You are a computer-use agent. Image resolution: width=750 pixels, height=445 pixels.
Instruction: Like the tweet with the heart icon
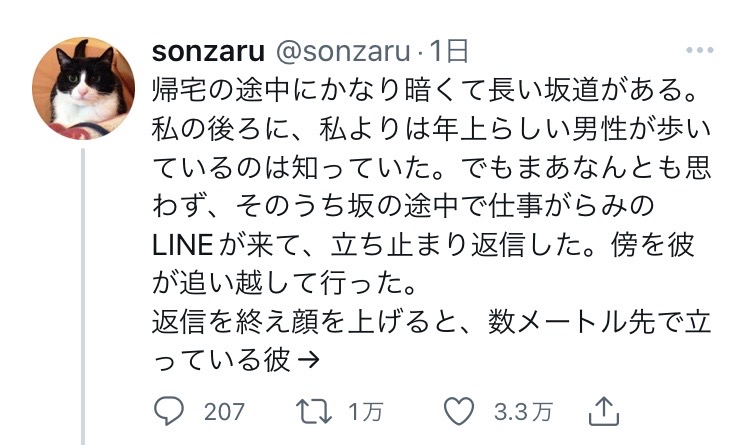pos(458,411)
